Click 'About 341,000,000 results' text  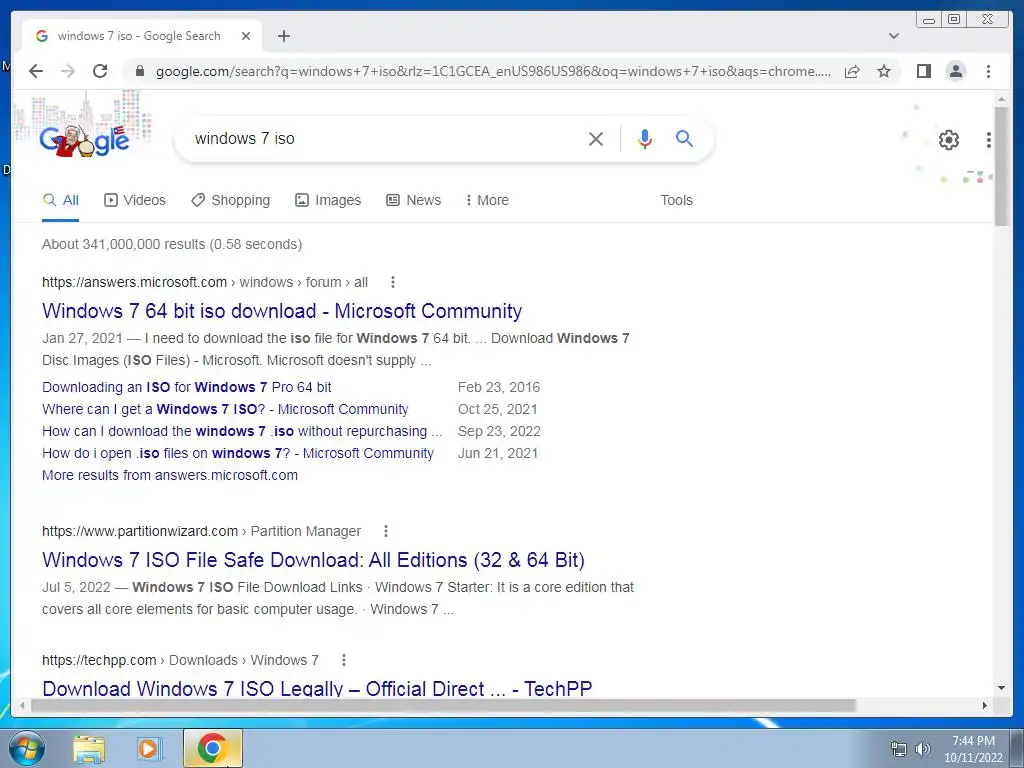click(x=172, y=244)
